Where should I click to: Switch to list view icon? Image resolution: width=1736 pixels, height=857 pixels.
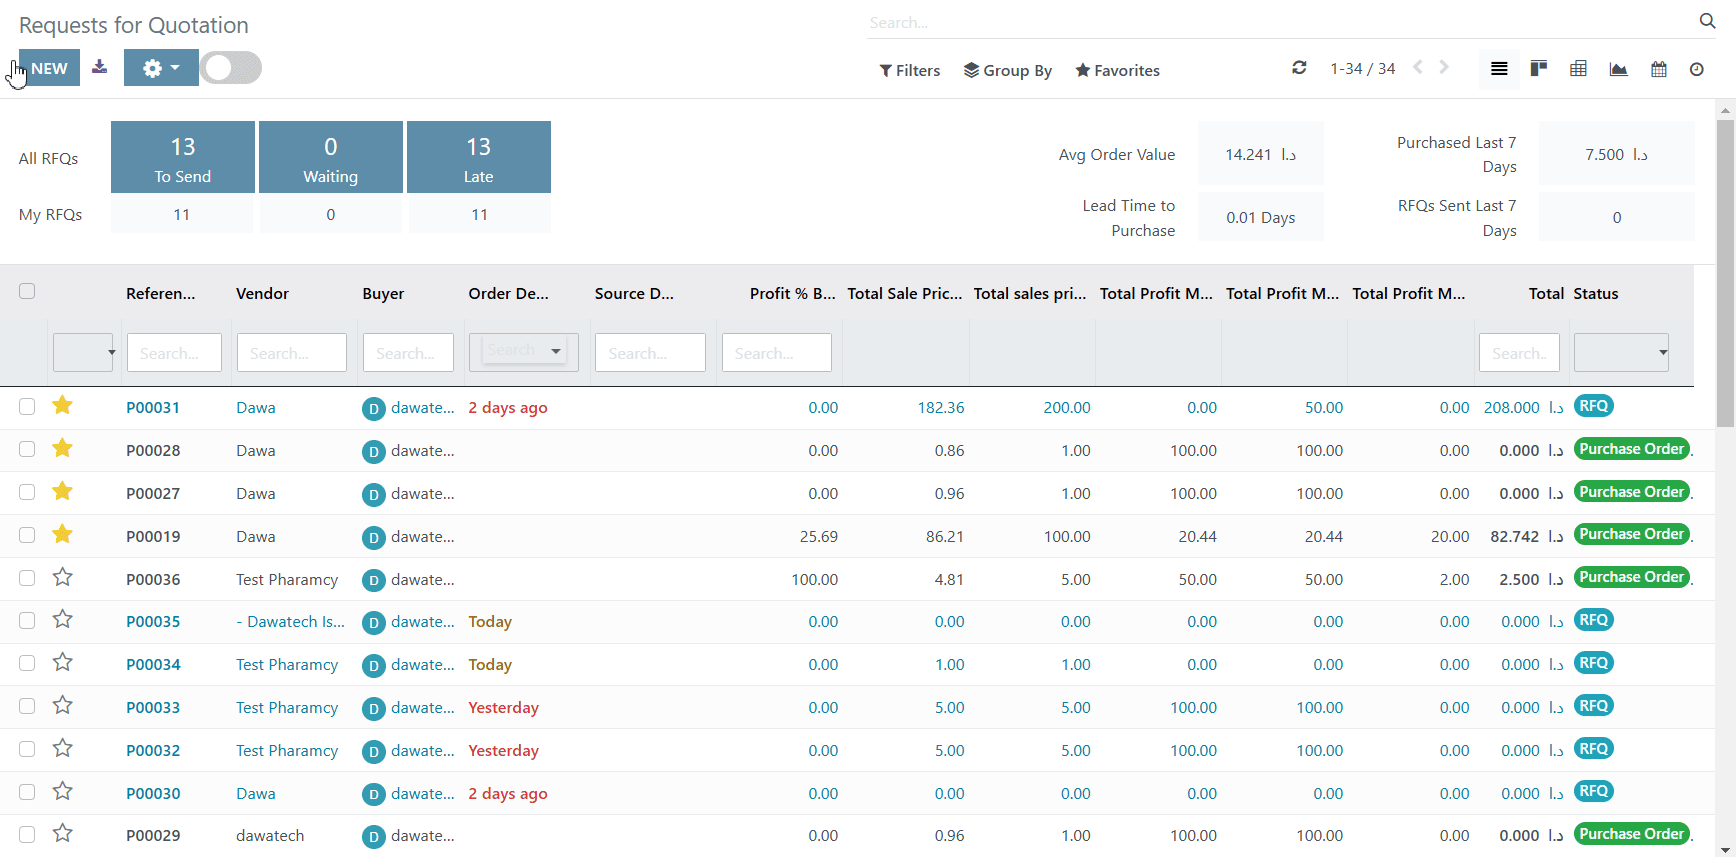1499,69
